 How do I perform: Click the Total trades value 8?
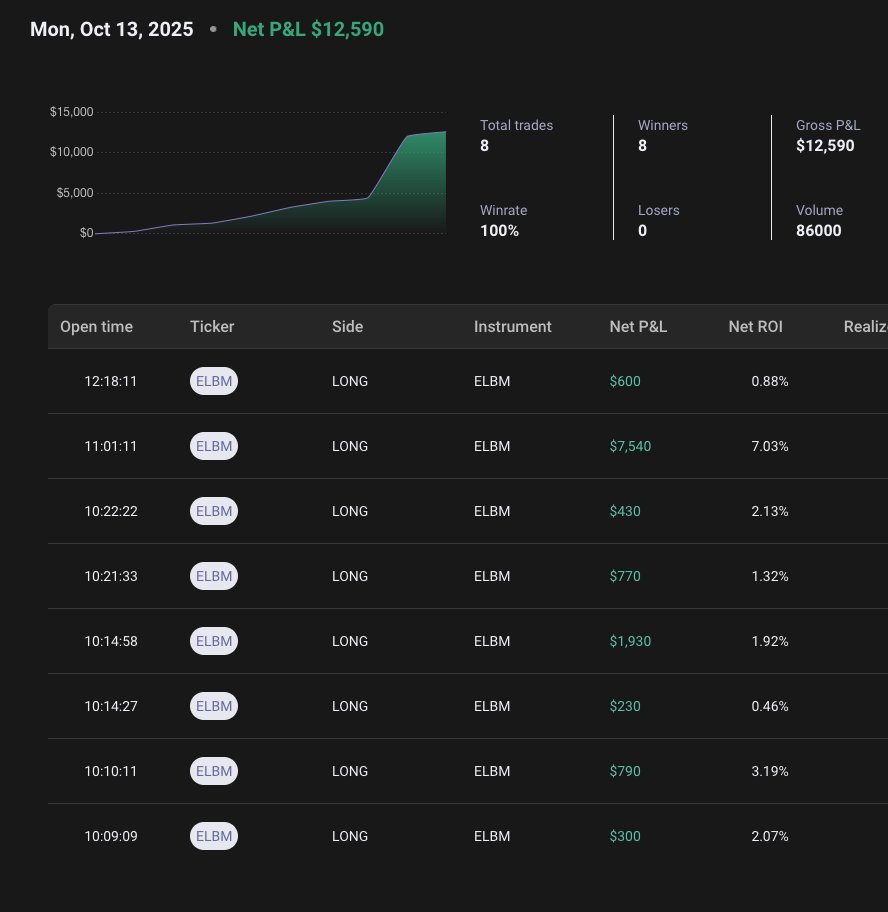pos(484,145)
